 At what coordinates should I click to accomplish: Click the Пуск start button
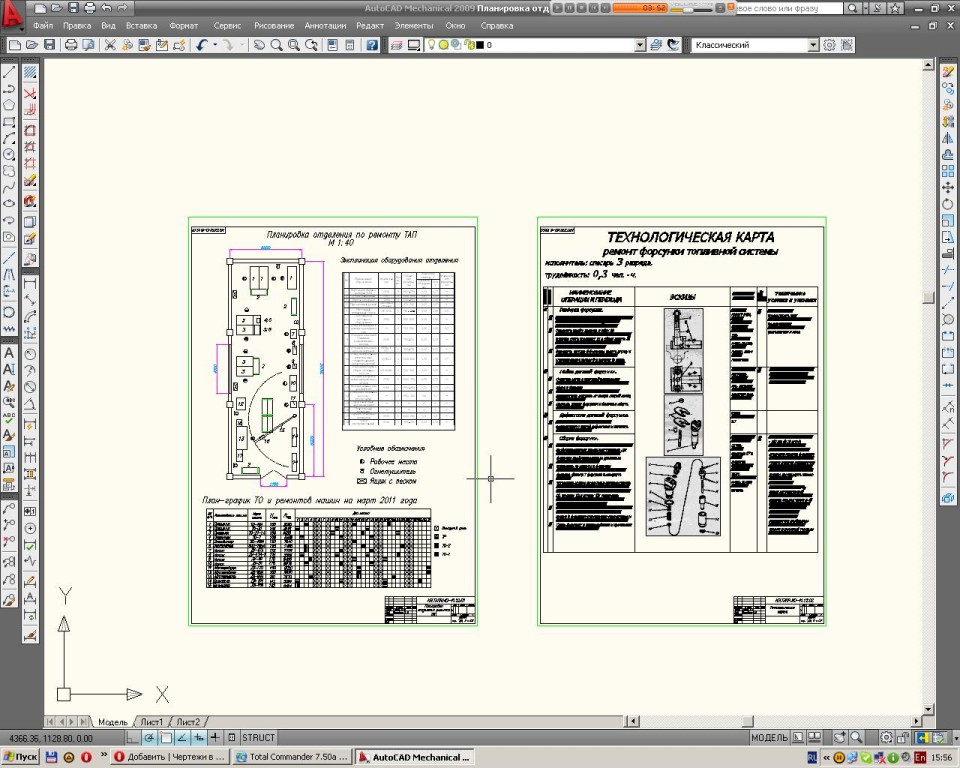pyautogui.click(x=20, y=757)
